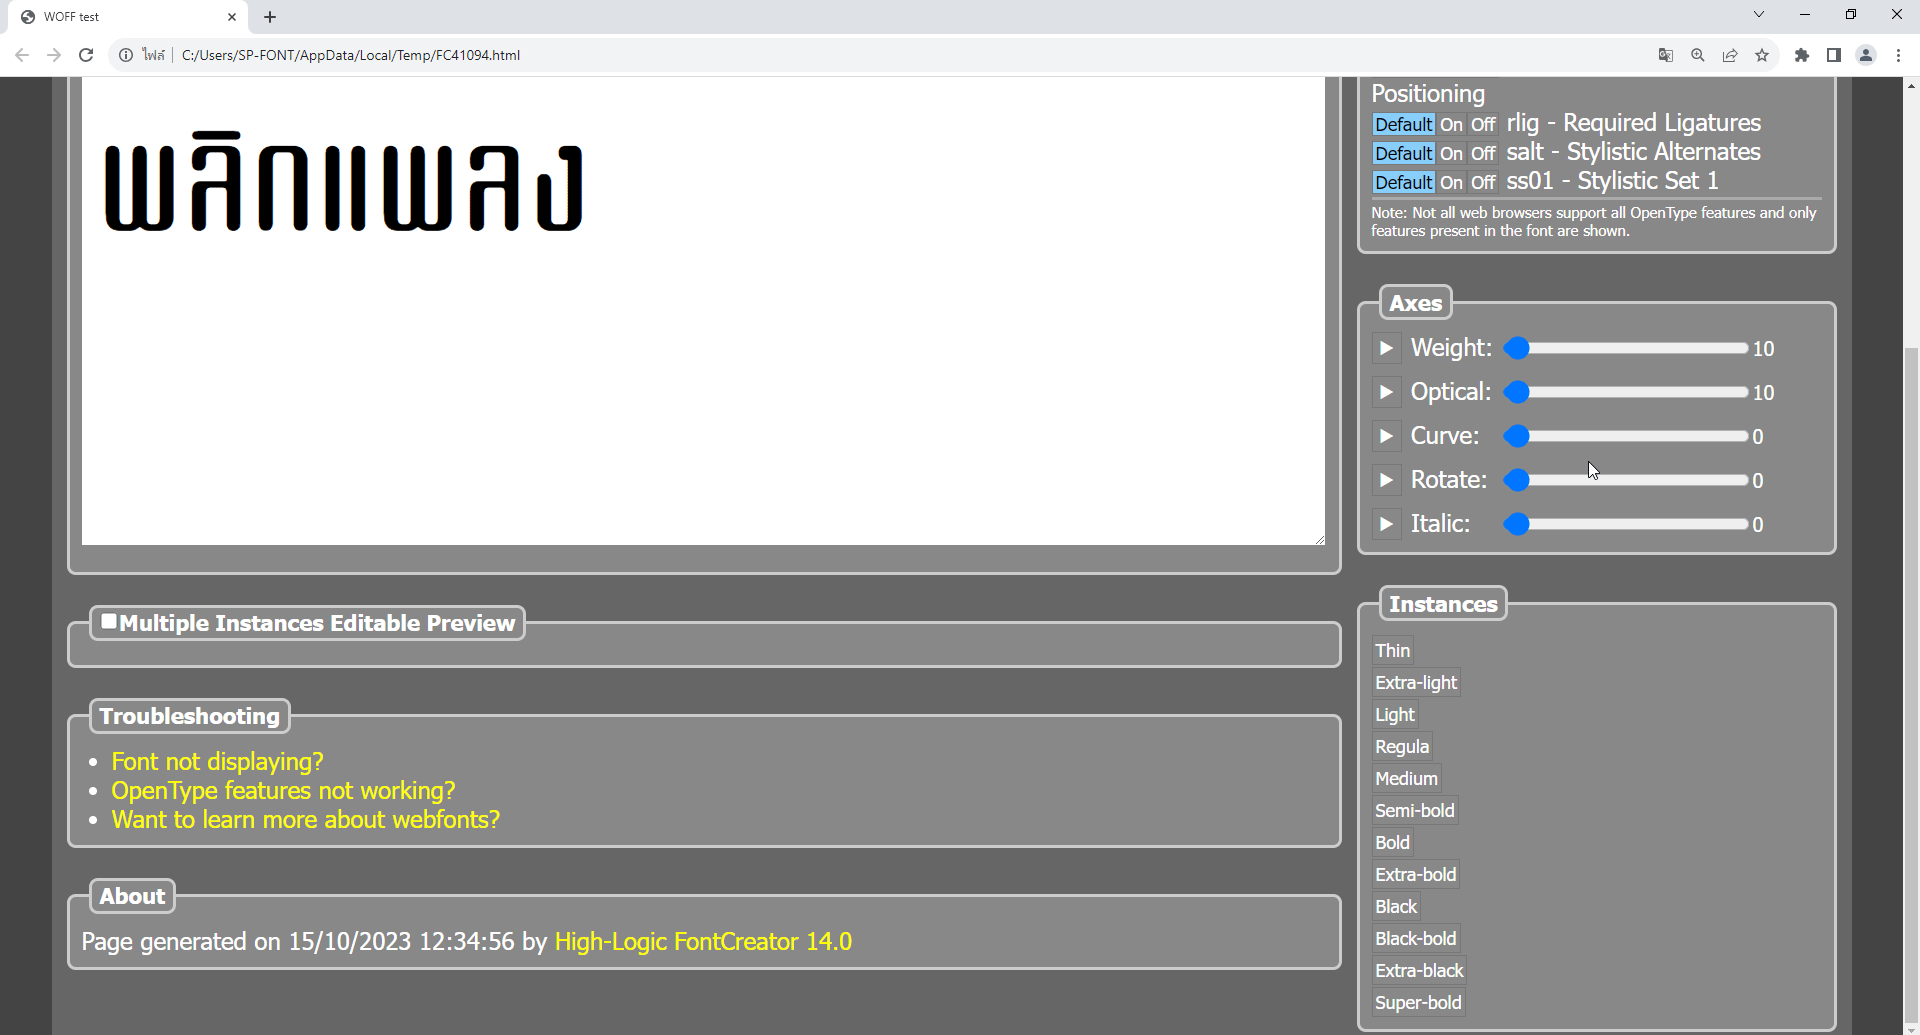The height and width of the screenshot is (1035, 1920).
Task: Play the Rotate axis animation
Action: point(1386,480)
